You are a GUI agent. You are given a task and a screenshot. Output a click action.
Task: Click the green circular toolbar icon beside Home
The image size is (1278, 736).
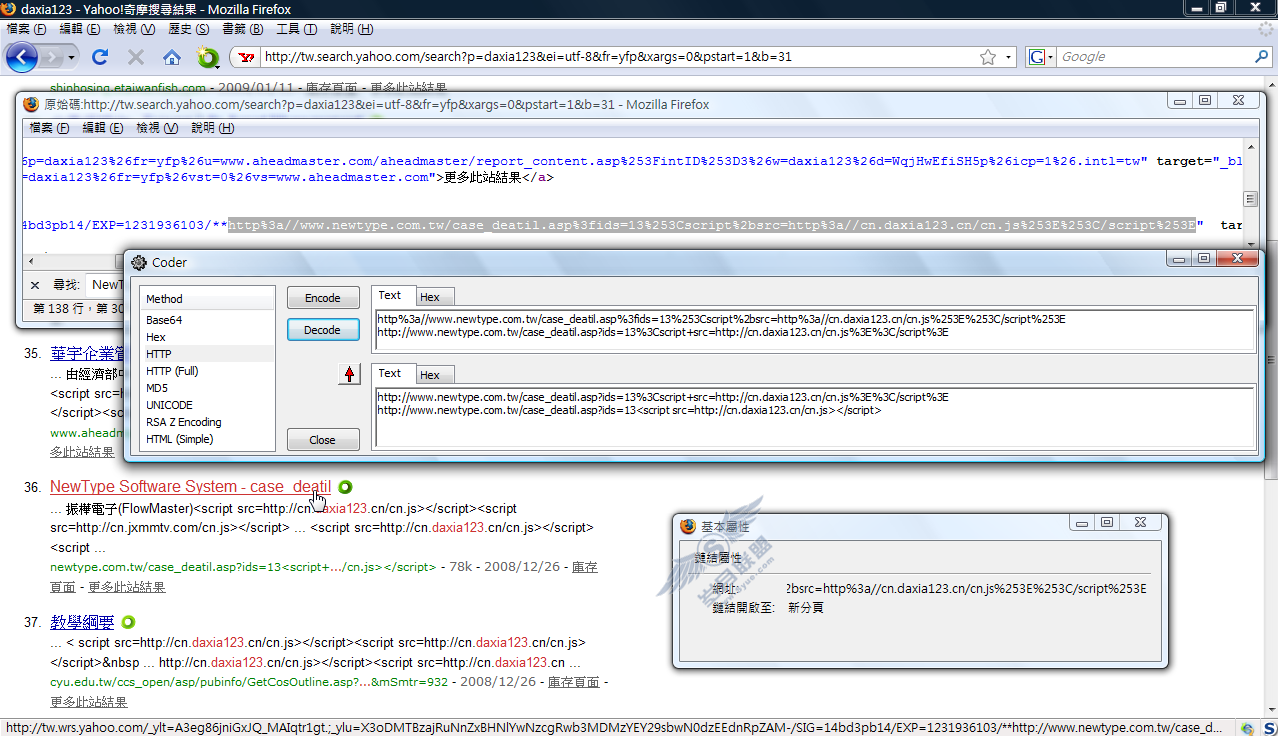[208, 57]
